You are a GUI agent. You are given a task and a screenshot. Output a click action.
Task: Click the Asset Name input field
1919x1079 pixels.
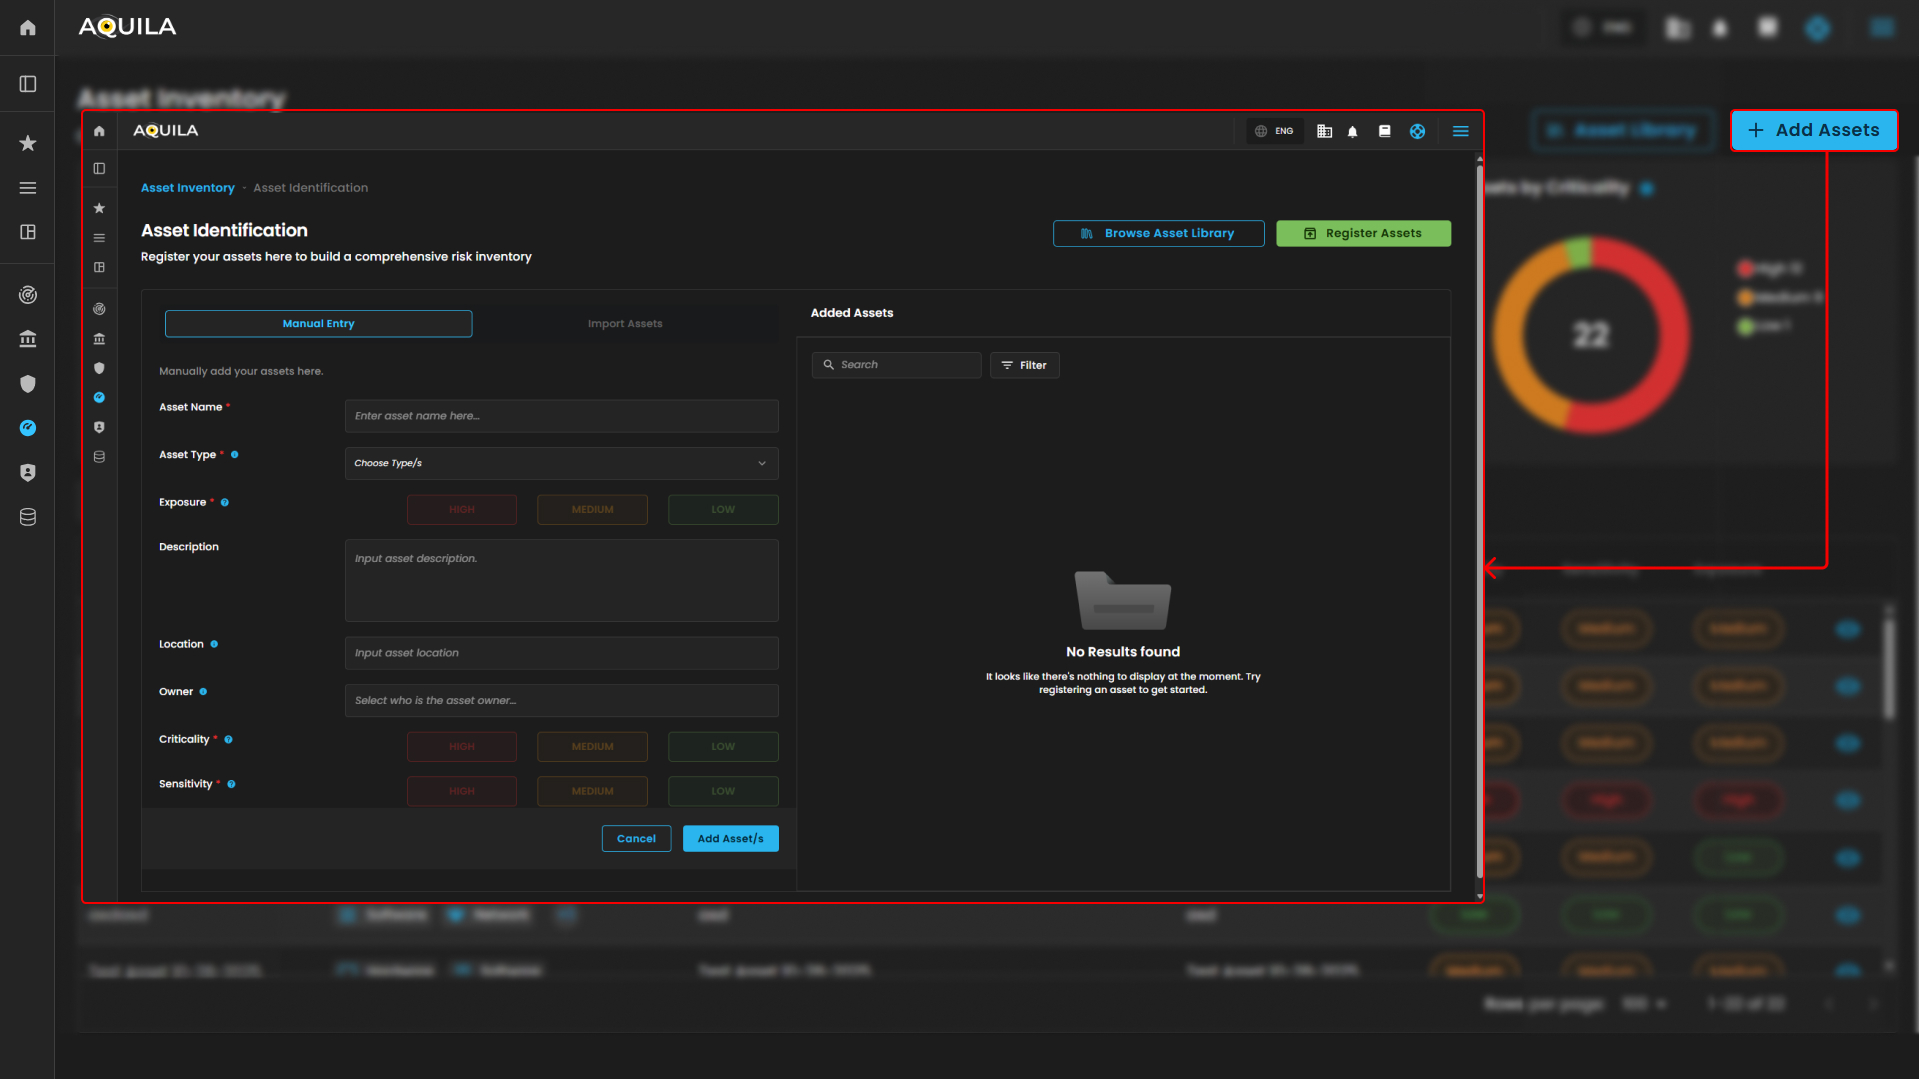click(x=561, y=416)
